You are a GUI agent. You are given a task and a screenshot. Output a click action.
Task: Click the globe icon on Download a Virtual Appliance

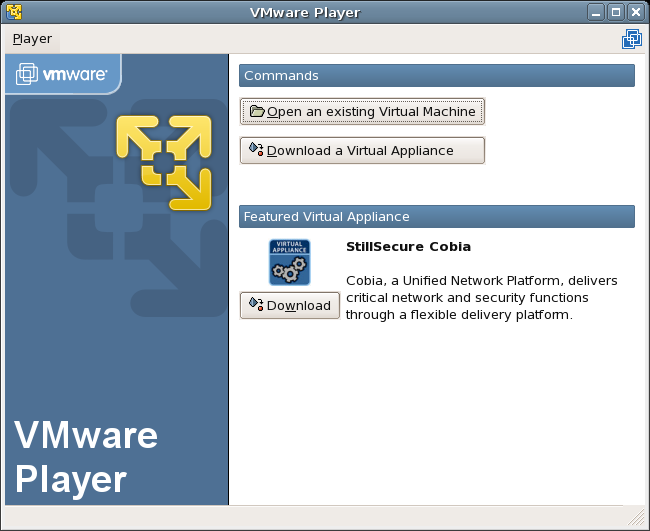pos(257,150)
